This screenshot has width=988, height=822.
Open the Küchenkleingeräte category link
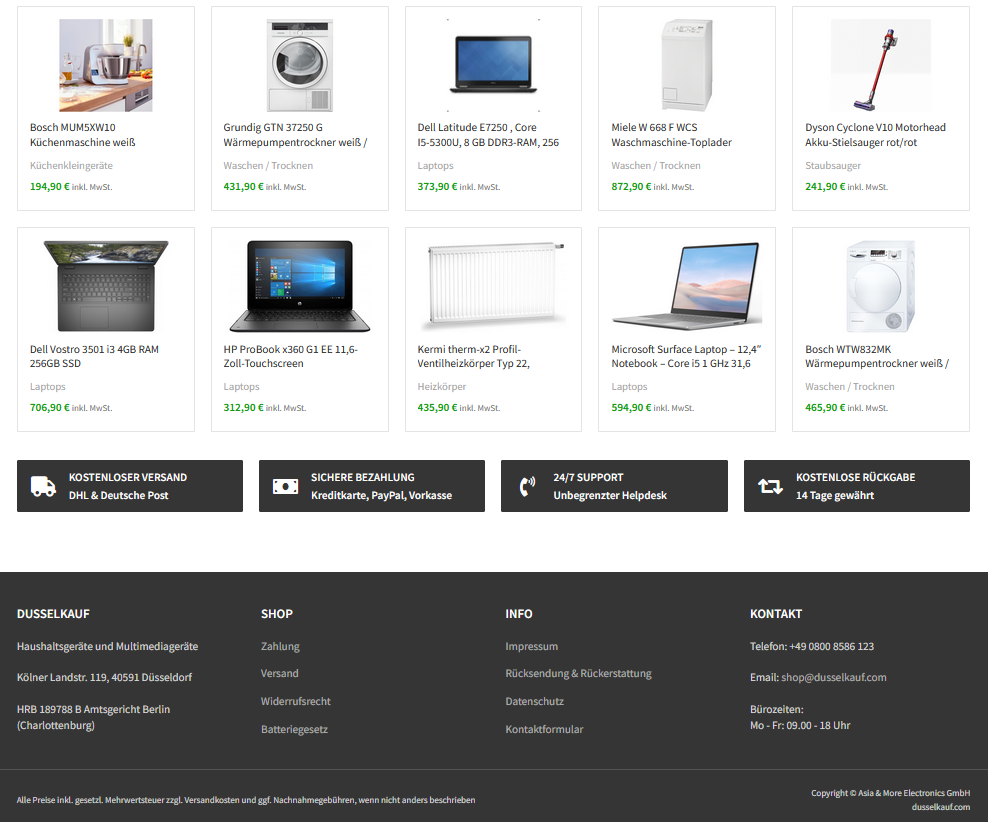click(x=71, y=166)
